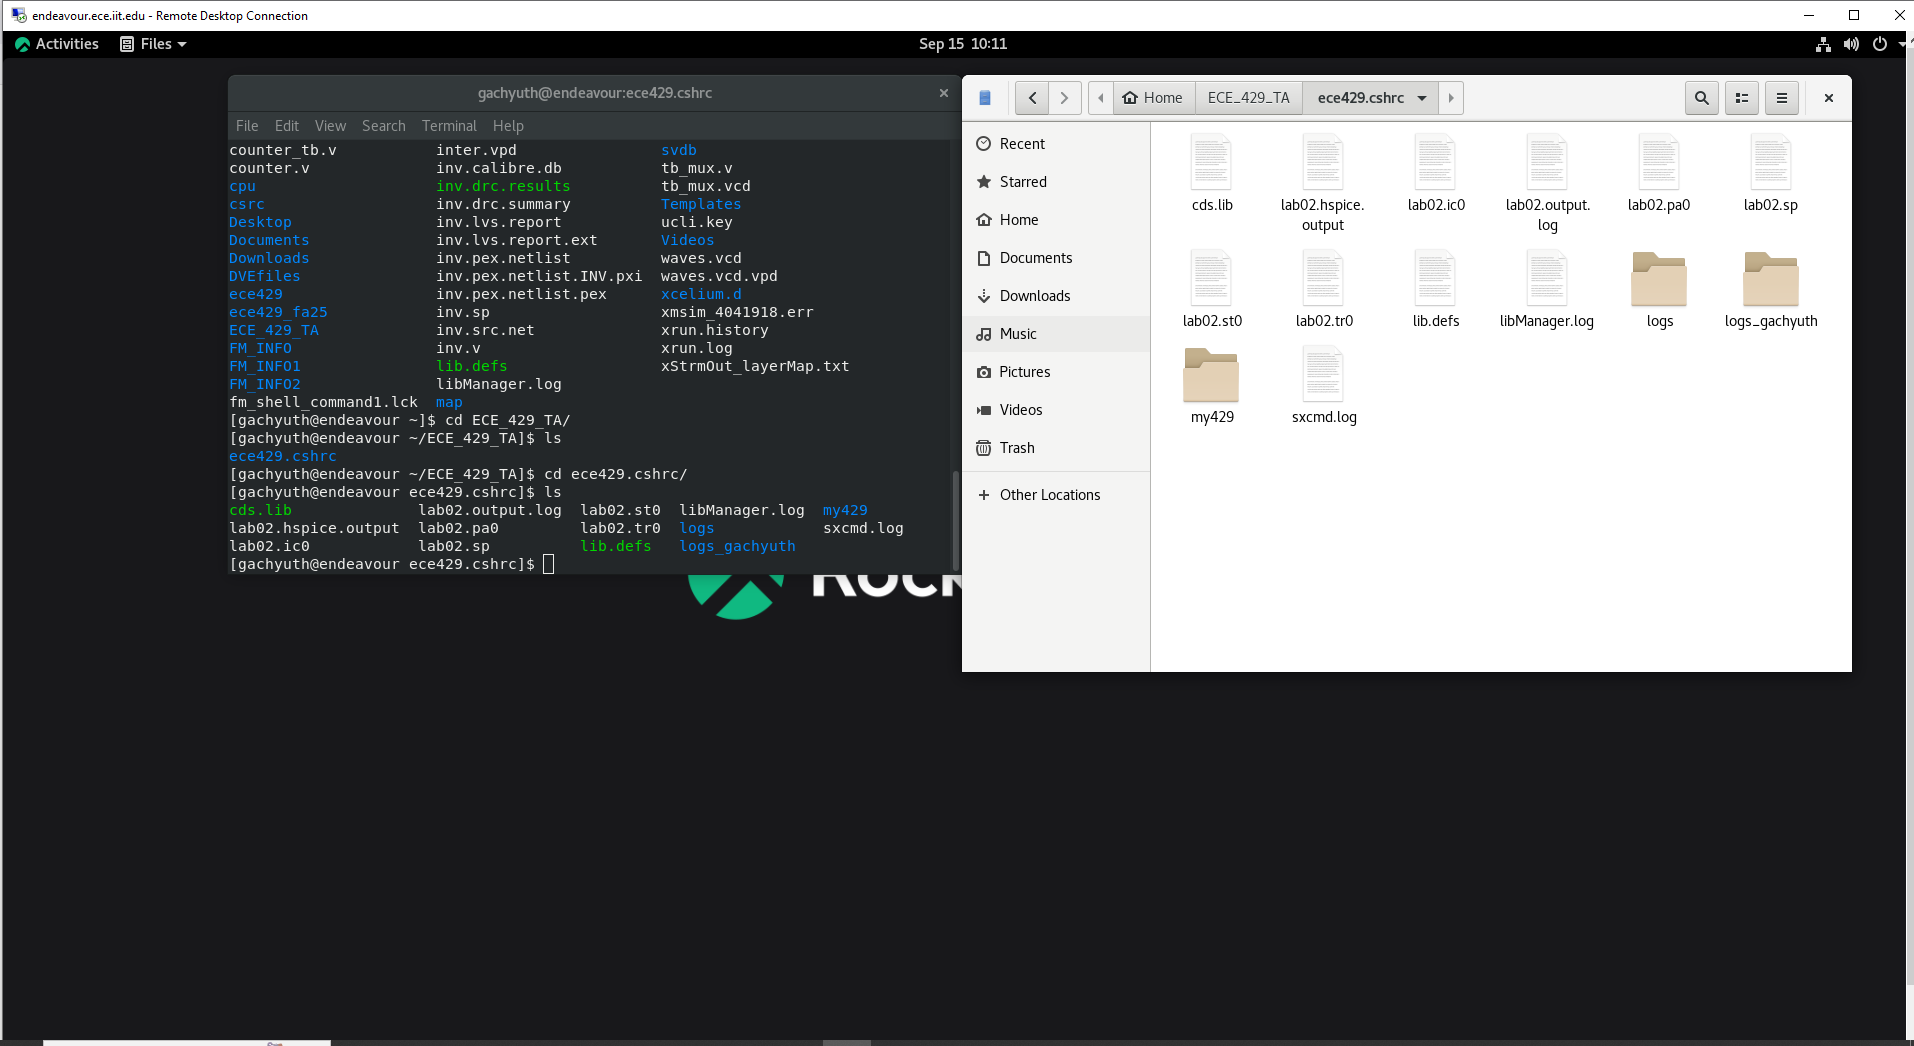Close the terminal window
The image size is (1914, 1046).
point(943,93)
